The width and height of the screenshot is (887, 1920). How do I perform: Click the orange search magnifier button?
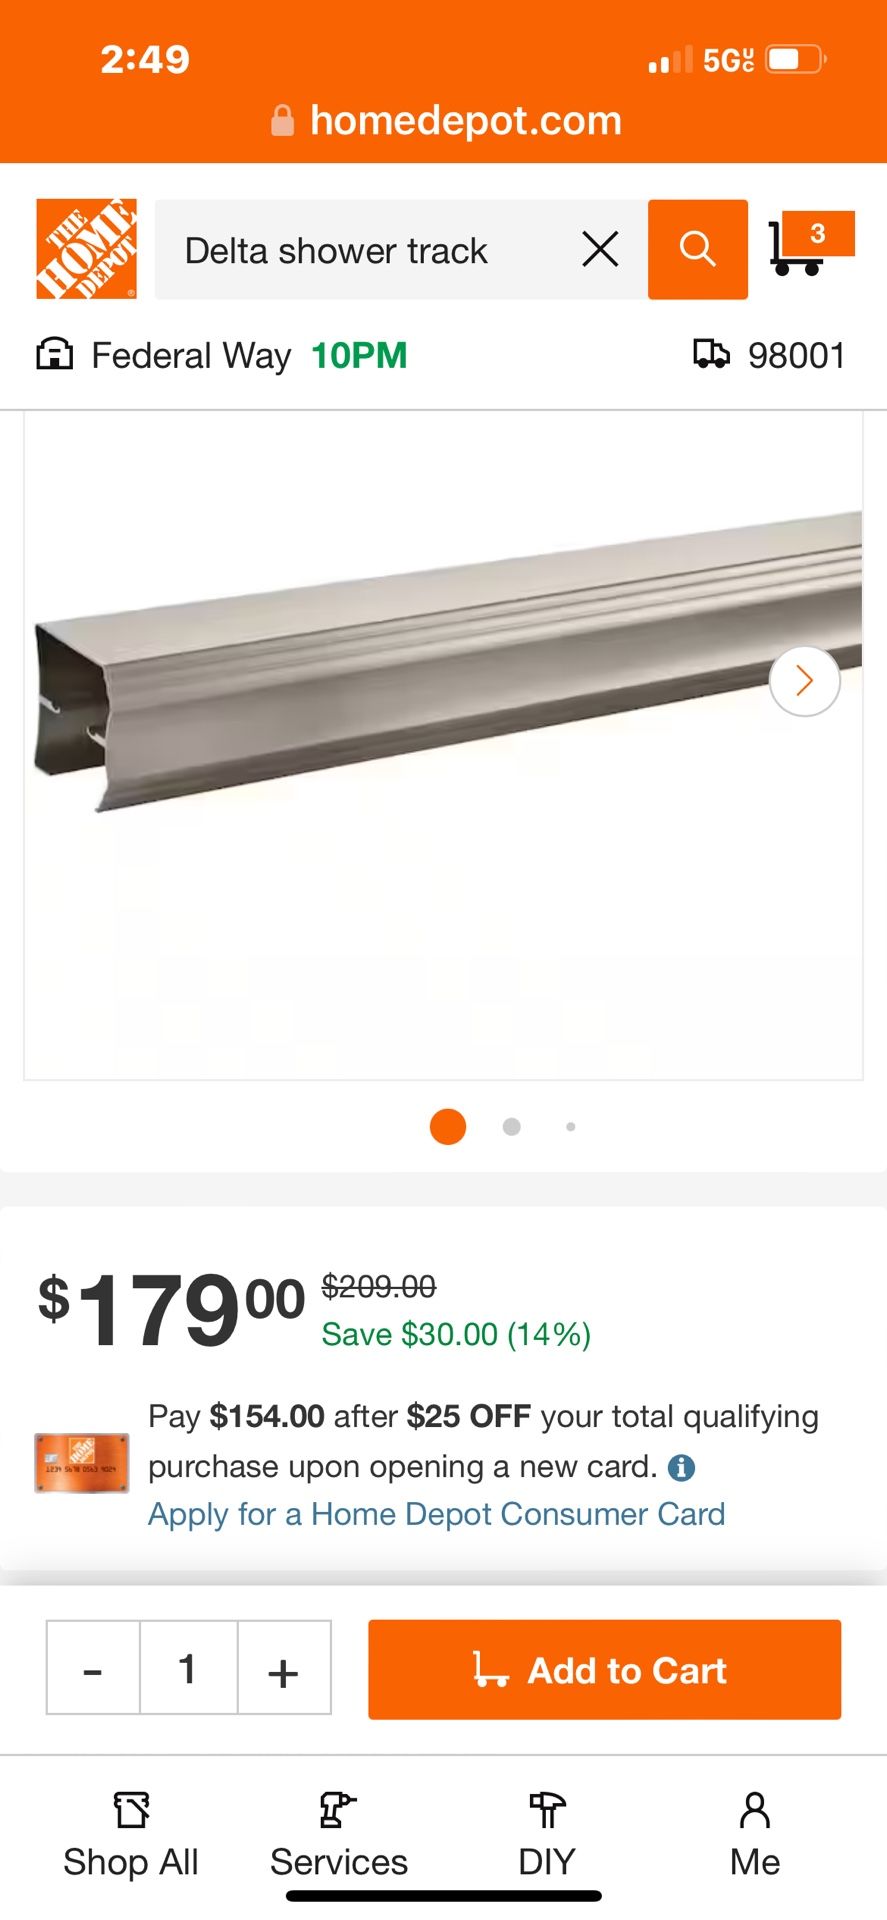click(698, 249)
